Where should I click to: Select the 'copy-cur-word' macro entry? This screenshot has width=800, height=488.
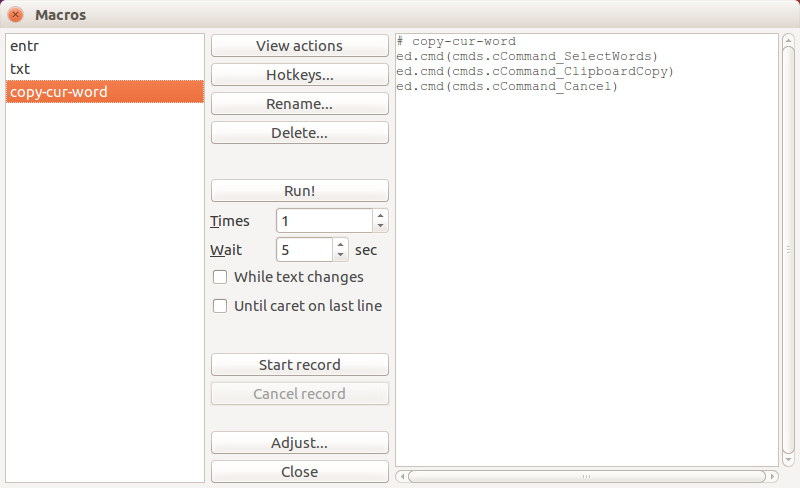(59, 92)
